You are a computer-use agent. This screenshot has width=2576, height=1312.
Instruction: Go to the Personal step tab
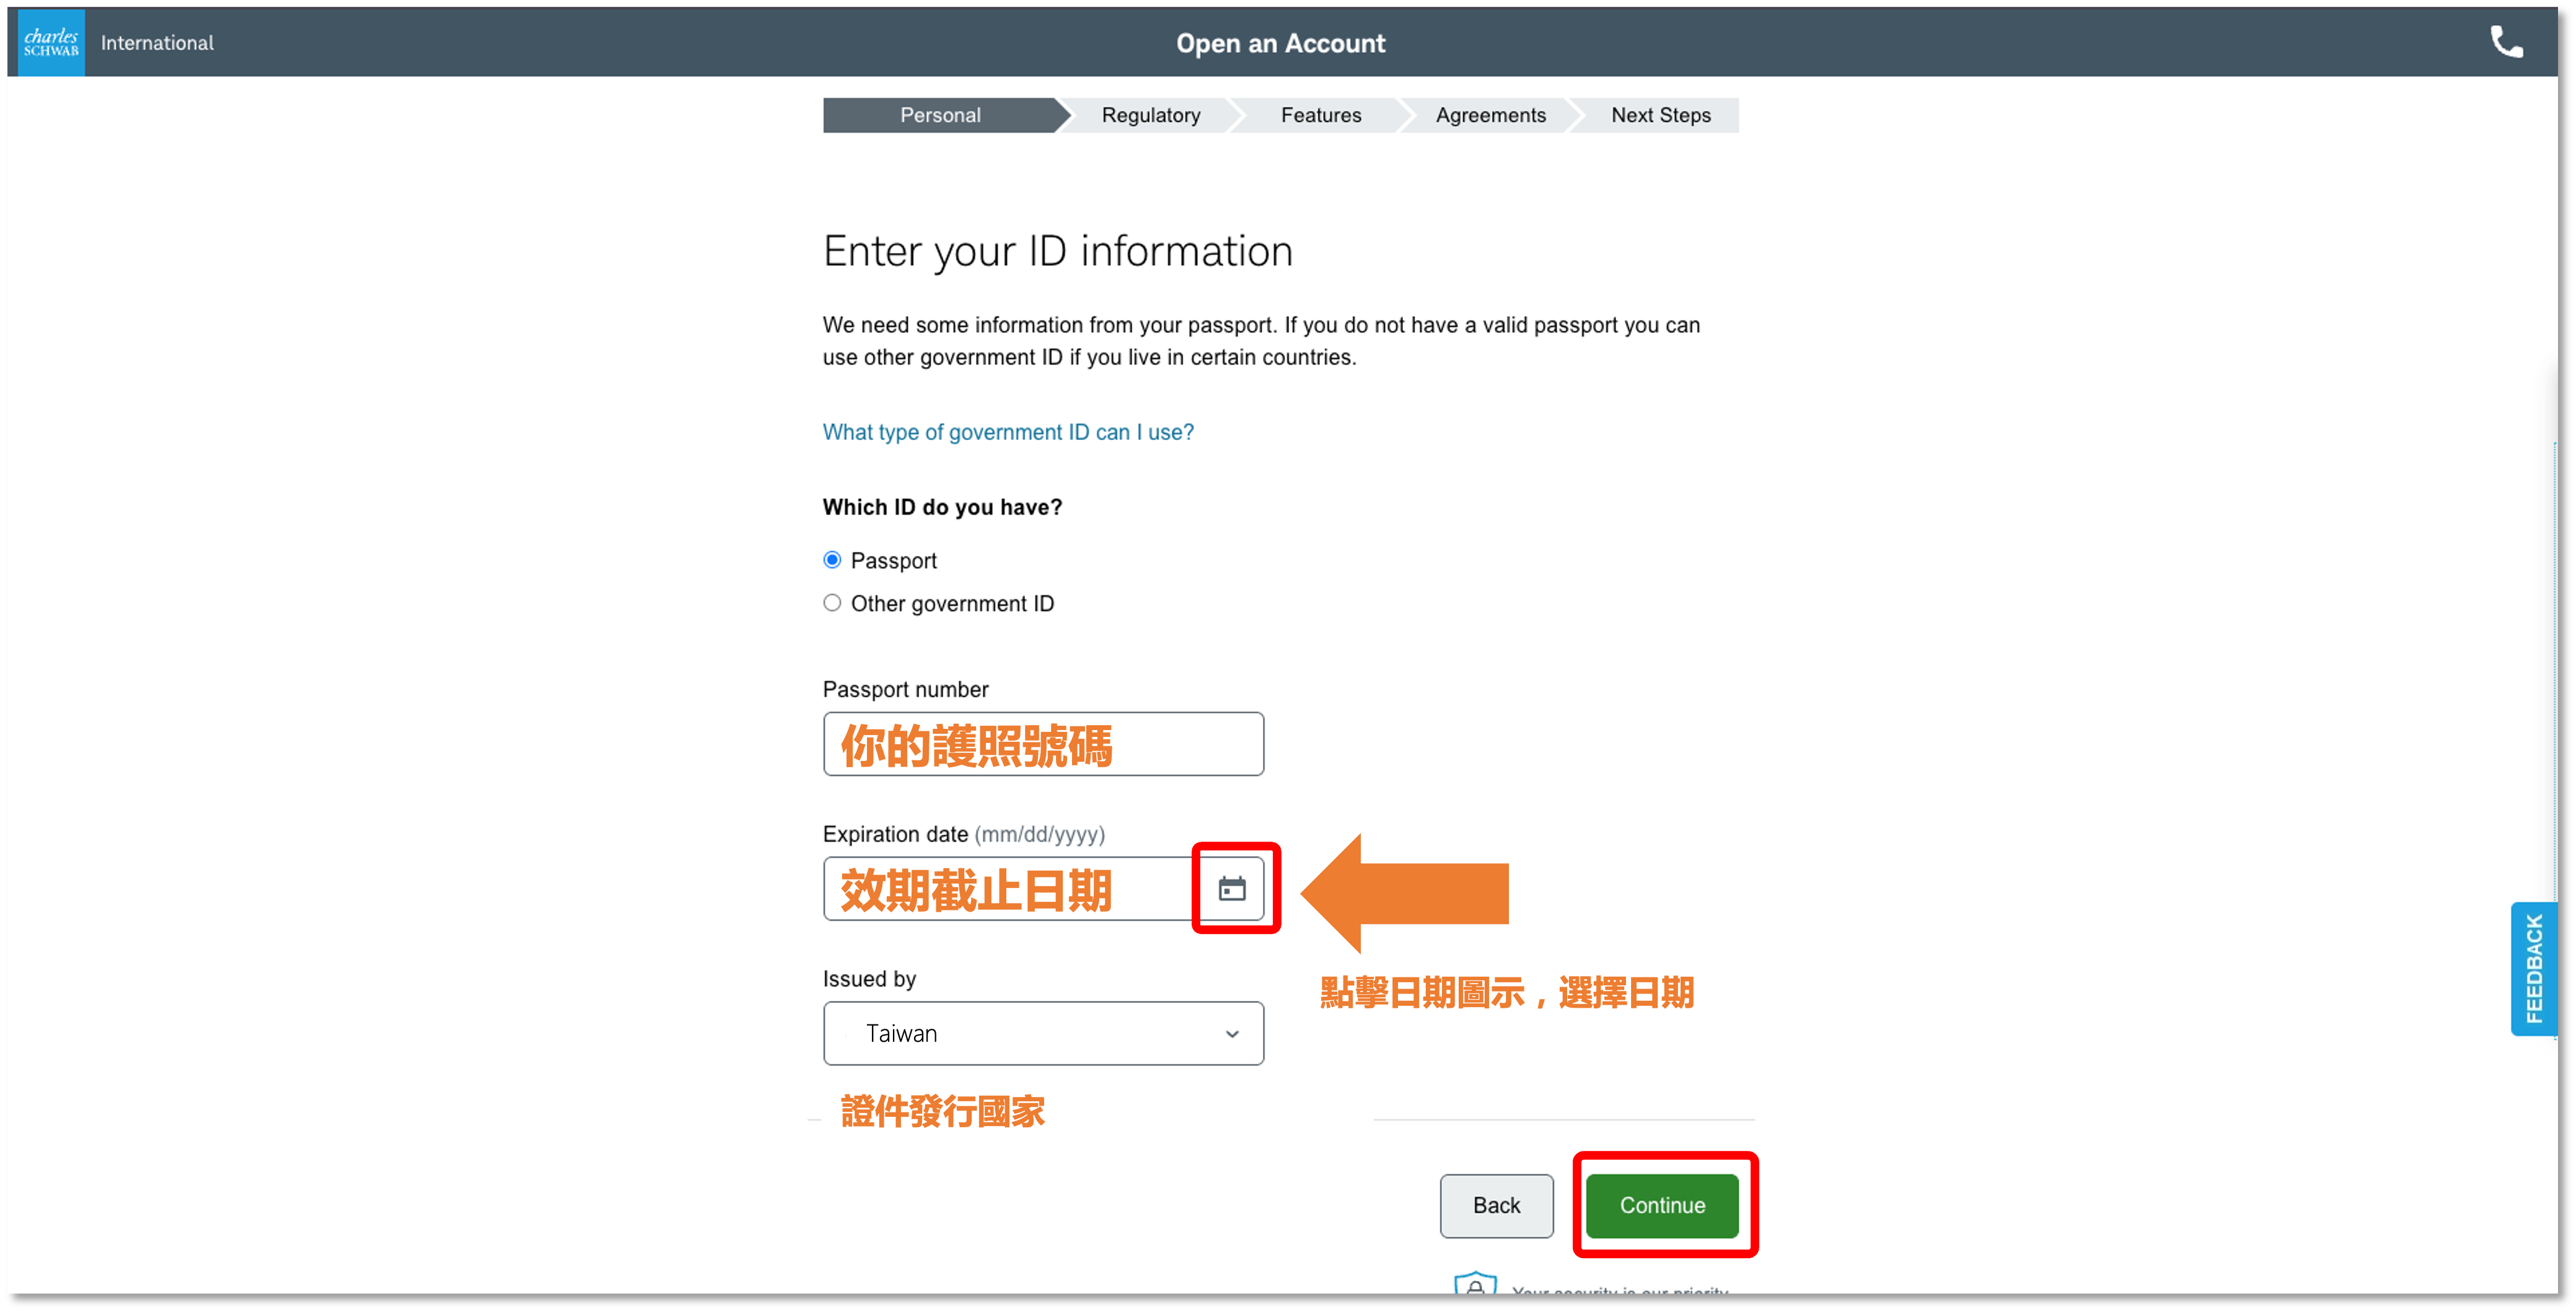pos(940,115)
